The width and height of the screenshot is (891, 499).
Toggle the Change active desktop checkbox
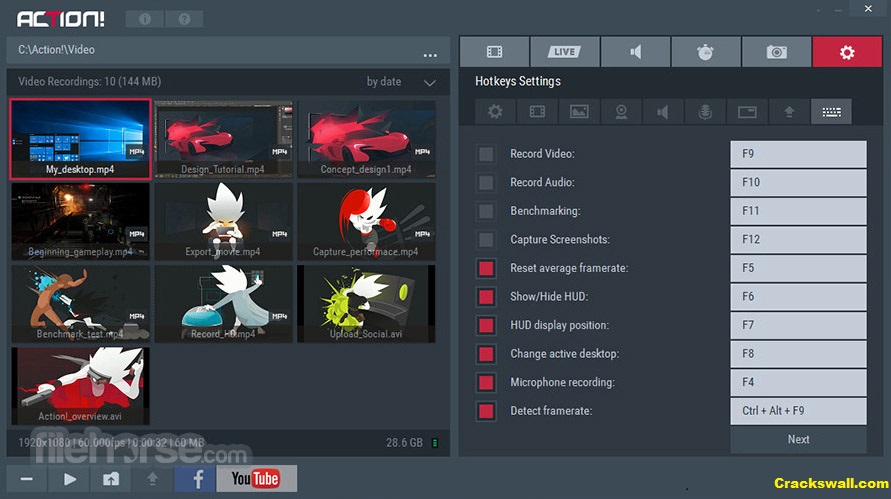pyautogui.click(x=486, y=354)
